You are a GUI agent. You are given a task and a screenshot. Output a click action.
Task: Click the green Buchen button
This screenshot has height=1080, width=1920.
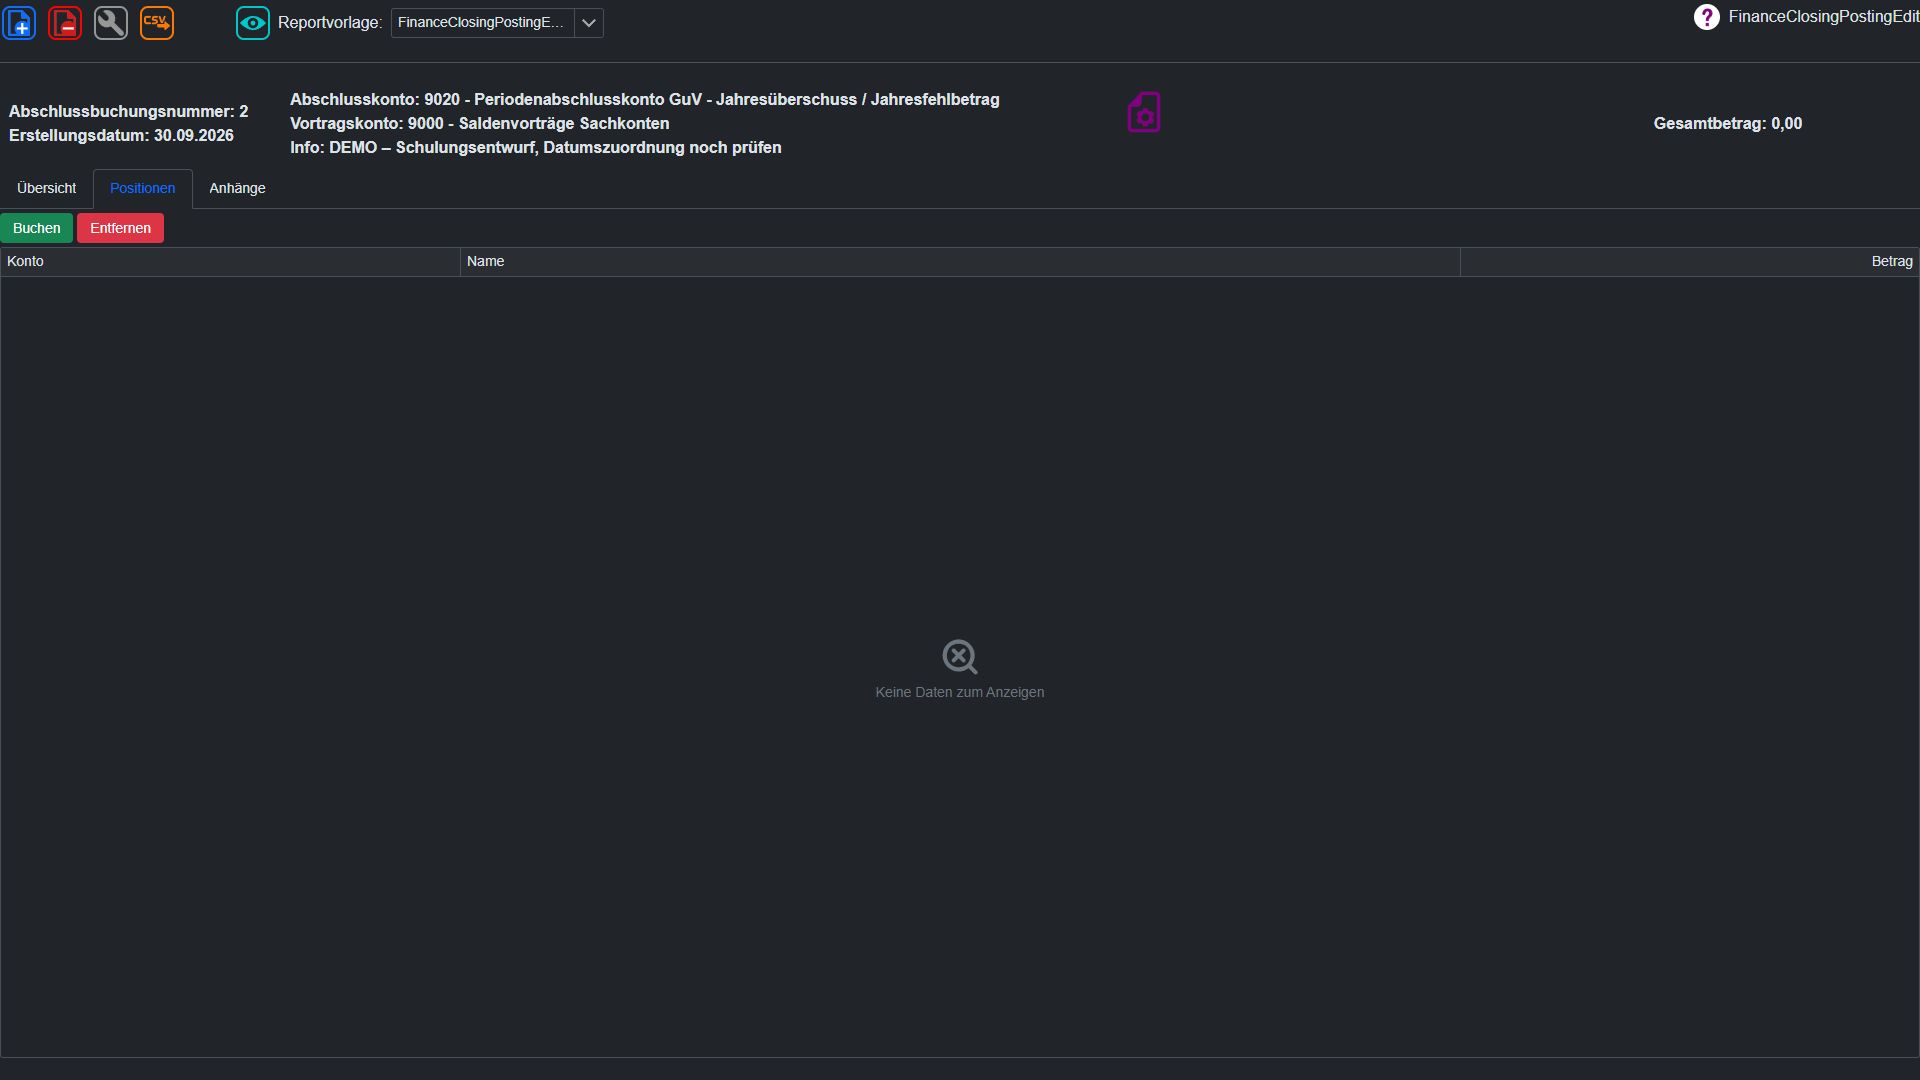click(x=37, y=228)
